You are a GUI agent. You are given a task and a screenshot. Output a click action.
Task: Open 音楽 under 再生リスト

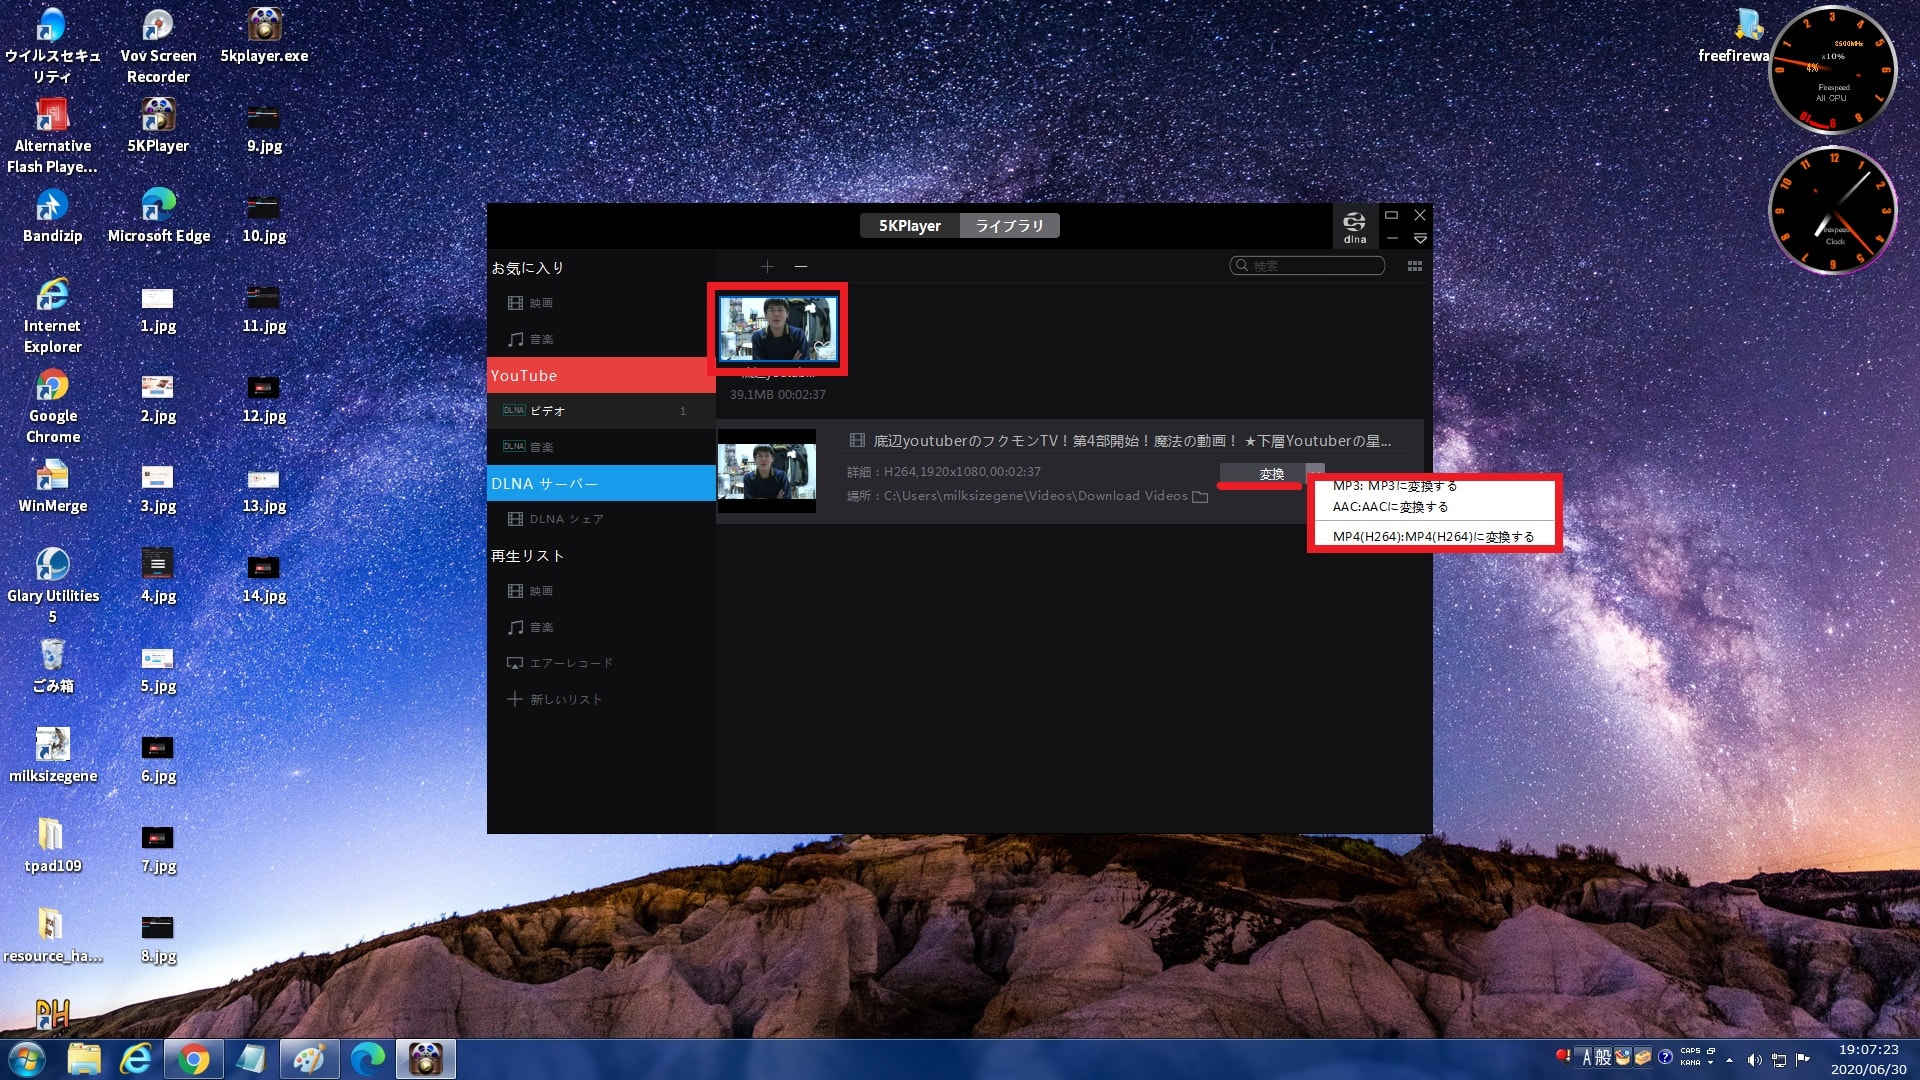(x=600, y=627)
